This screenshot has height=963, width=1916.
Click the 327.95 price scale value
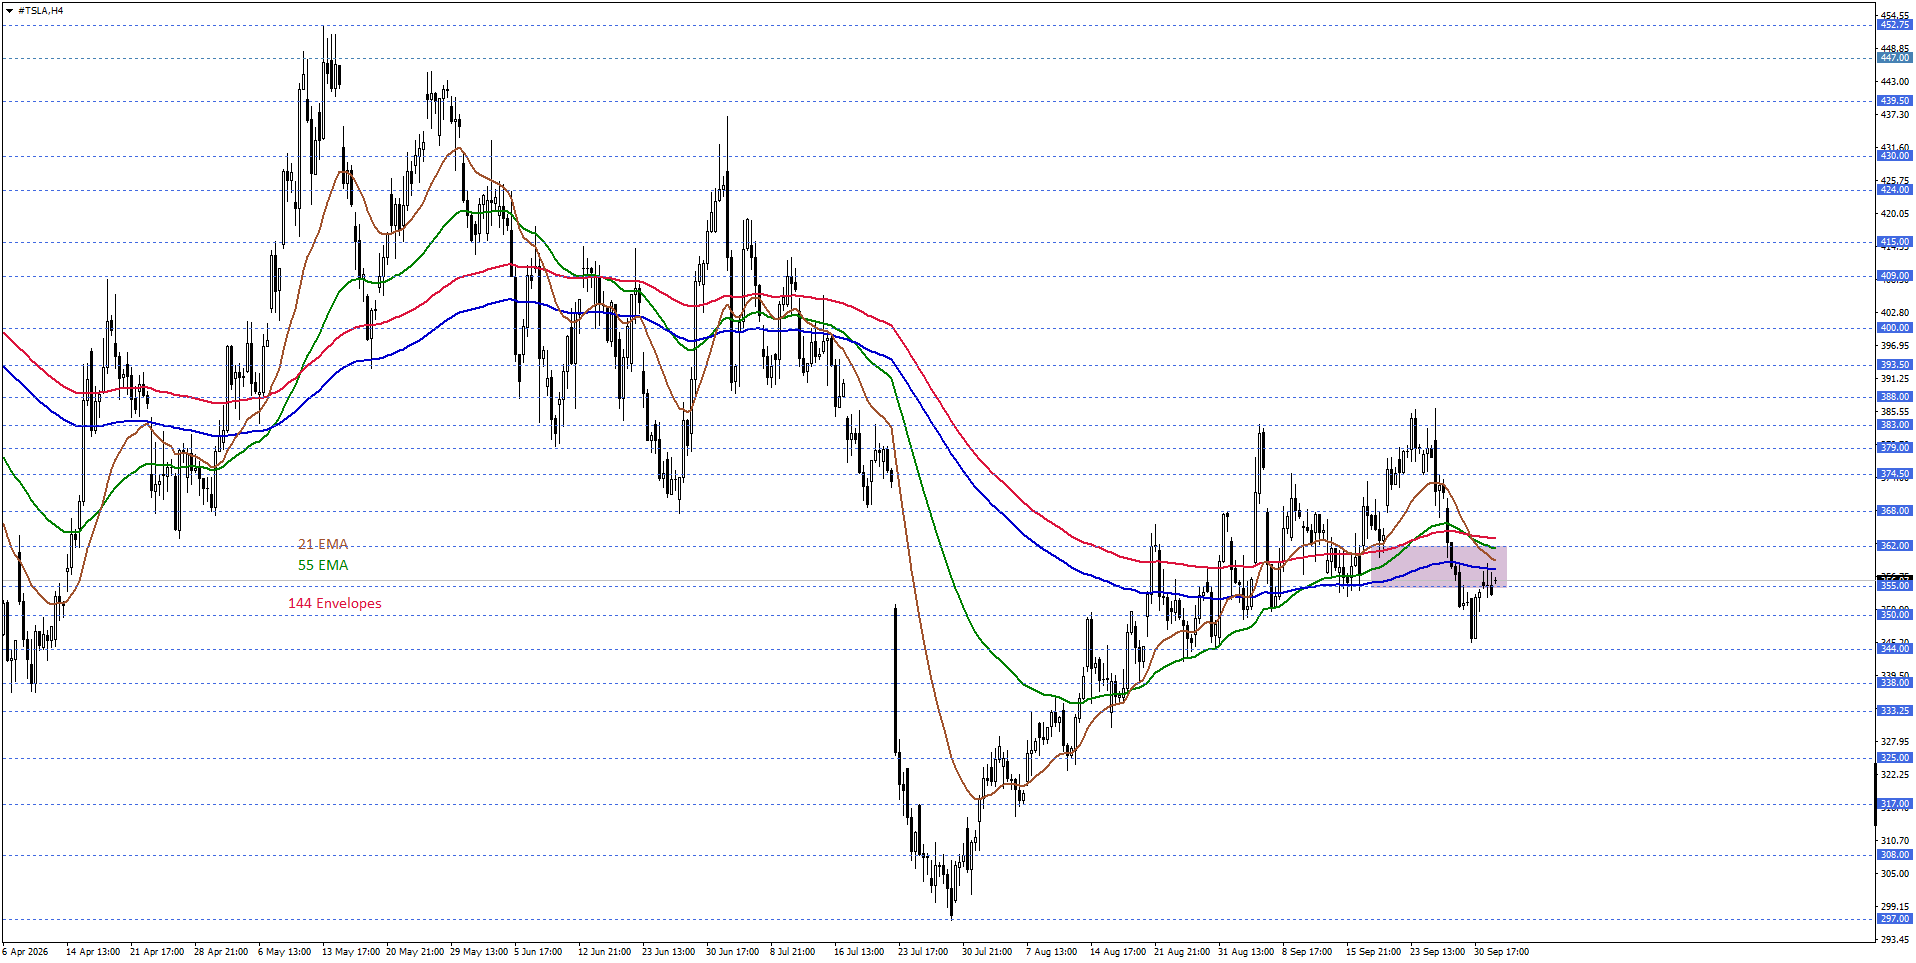tap(1894, 742)
